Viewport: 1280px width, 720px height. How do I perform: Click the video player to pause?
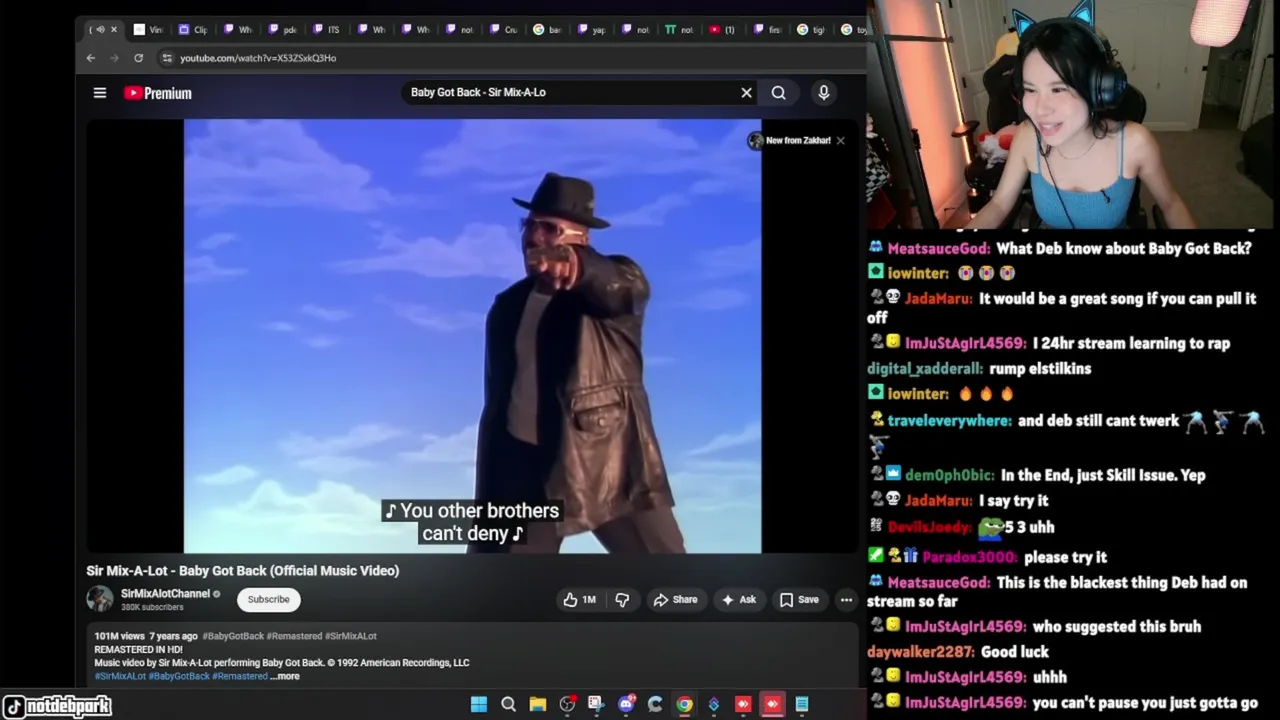(x=472, y=335)
